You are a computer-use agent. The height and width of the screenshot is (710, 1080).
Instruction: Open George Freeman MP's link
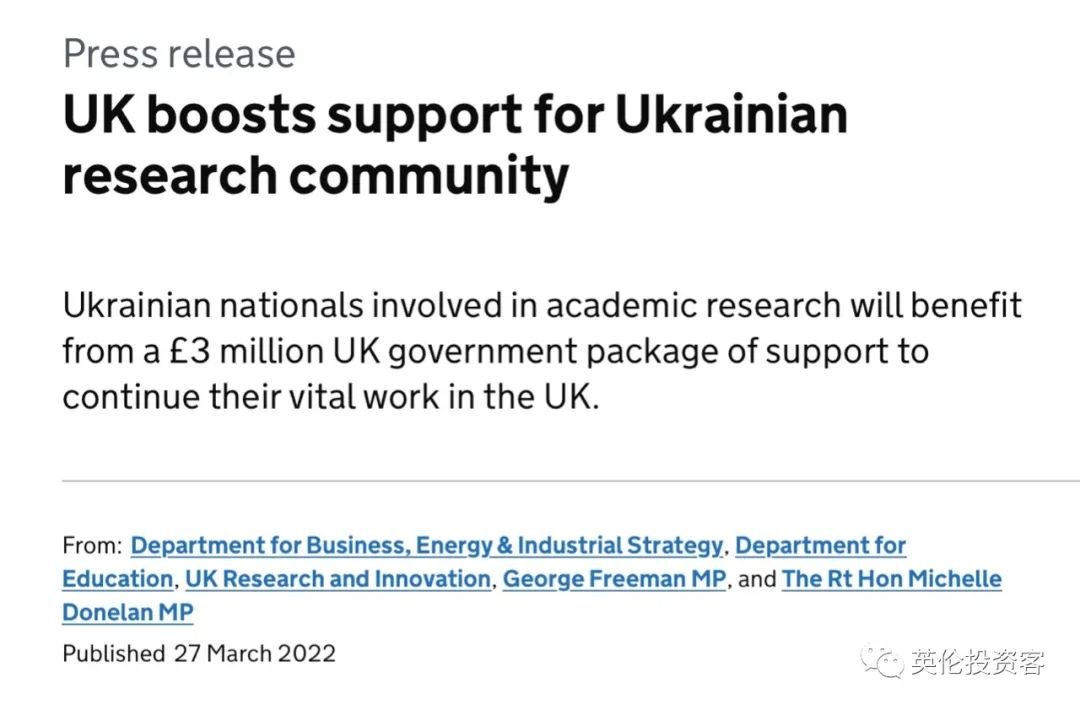(x=614, y=579)
